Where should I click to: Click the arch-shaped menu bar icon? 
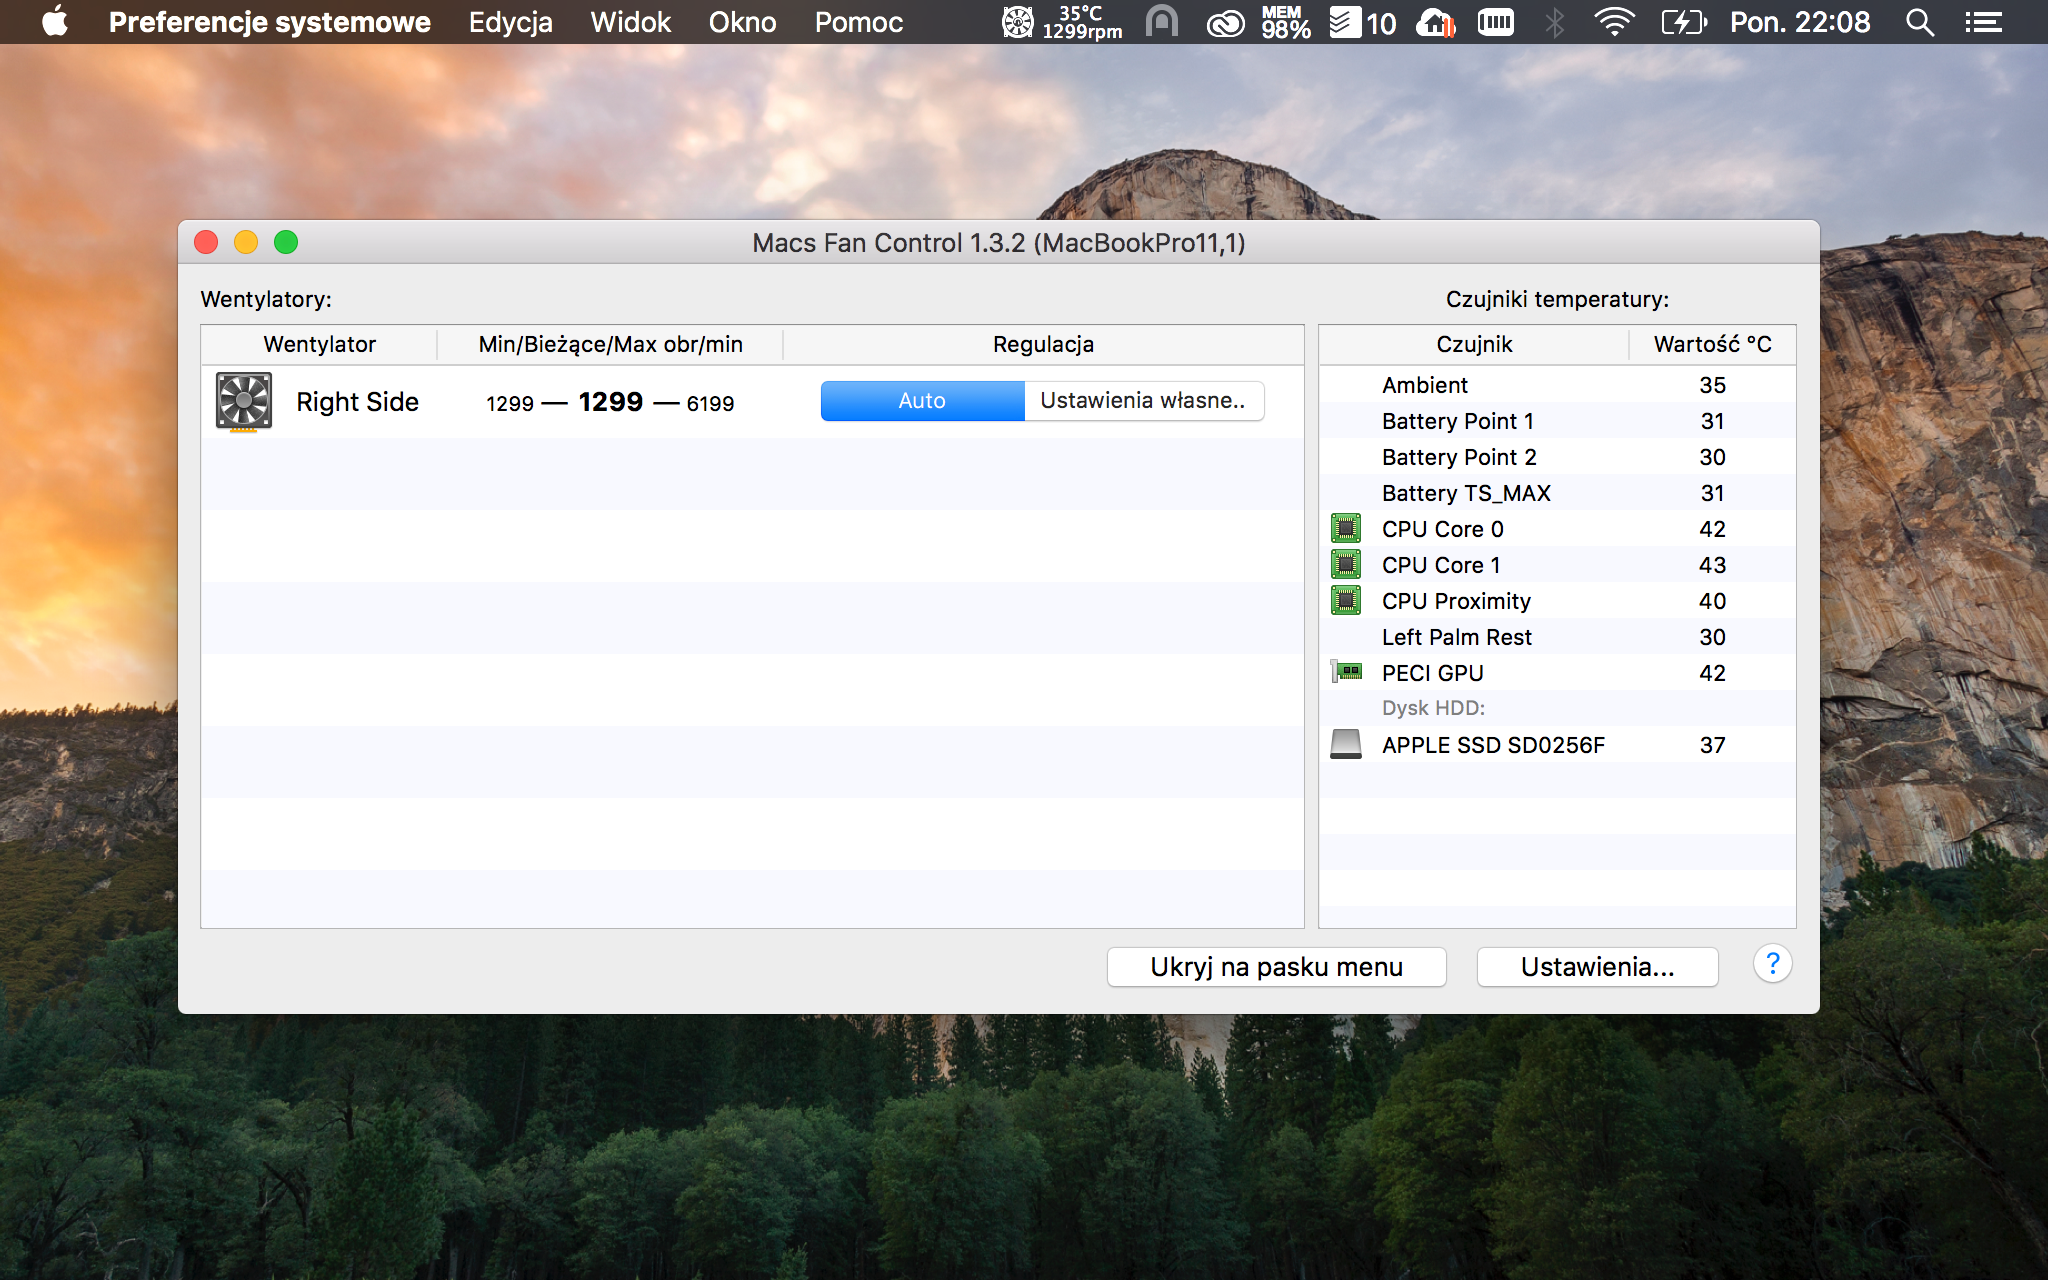(1161, 22)
